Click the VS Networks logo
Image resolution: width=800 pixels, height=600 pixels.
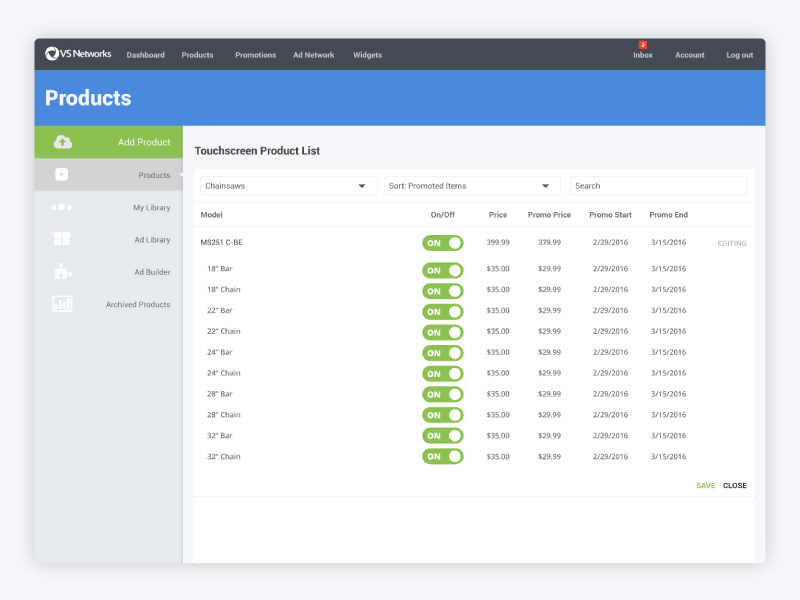(x=80, y=54)
